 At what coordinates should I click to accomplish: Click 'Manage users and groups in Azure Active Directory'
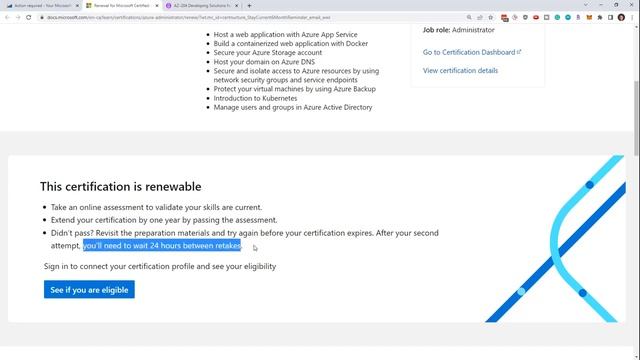pyautogui.click(x=293, y=107)
